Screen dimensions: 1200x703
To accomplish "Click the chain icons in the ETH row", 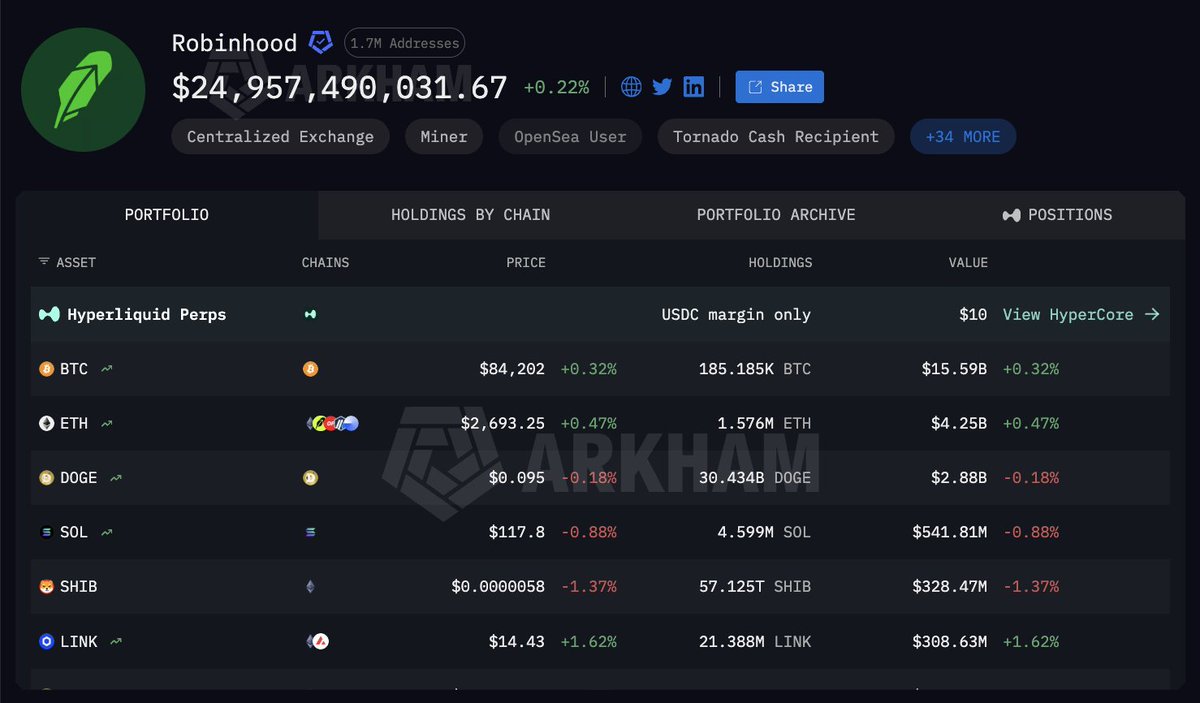I will [332, 423].
